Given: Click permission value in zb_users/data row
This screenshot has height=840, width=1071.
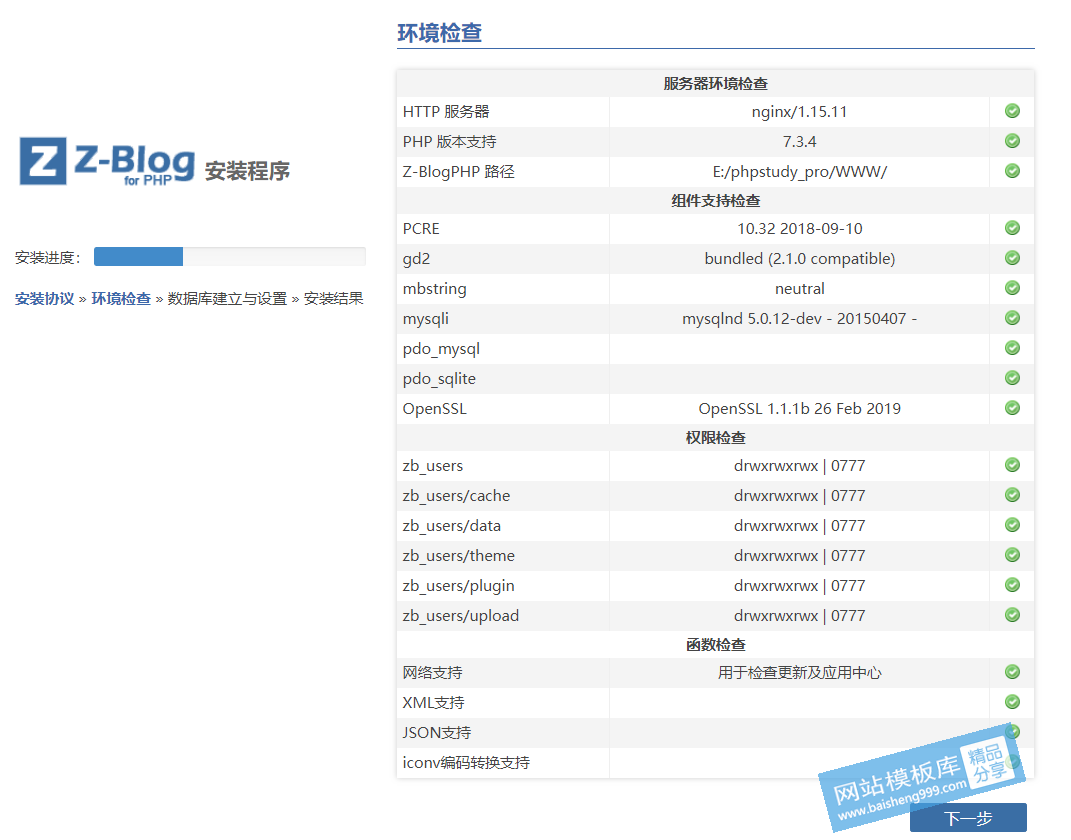Looking at the screenshot, I should click(x=799, y=526).
